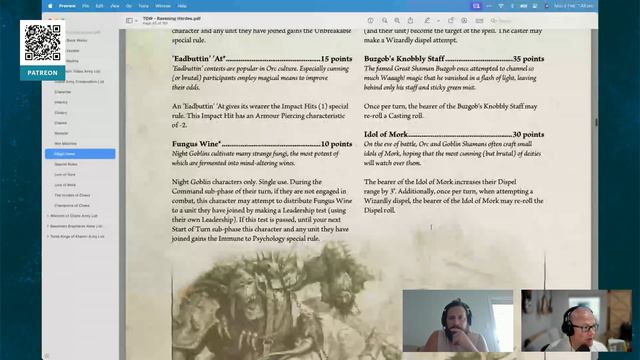Click the PATREON label under the QR code

pos(42,73)
